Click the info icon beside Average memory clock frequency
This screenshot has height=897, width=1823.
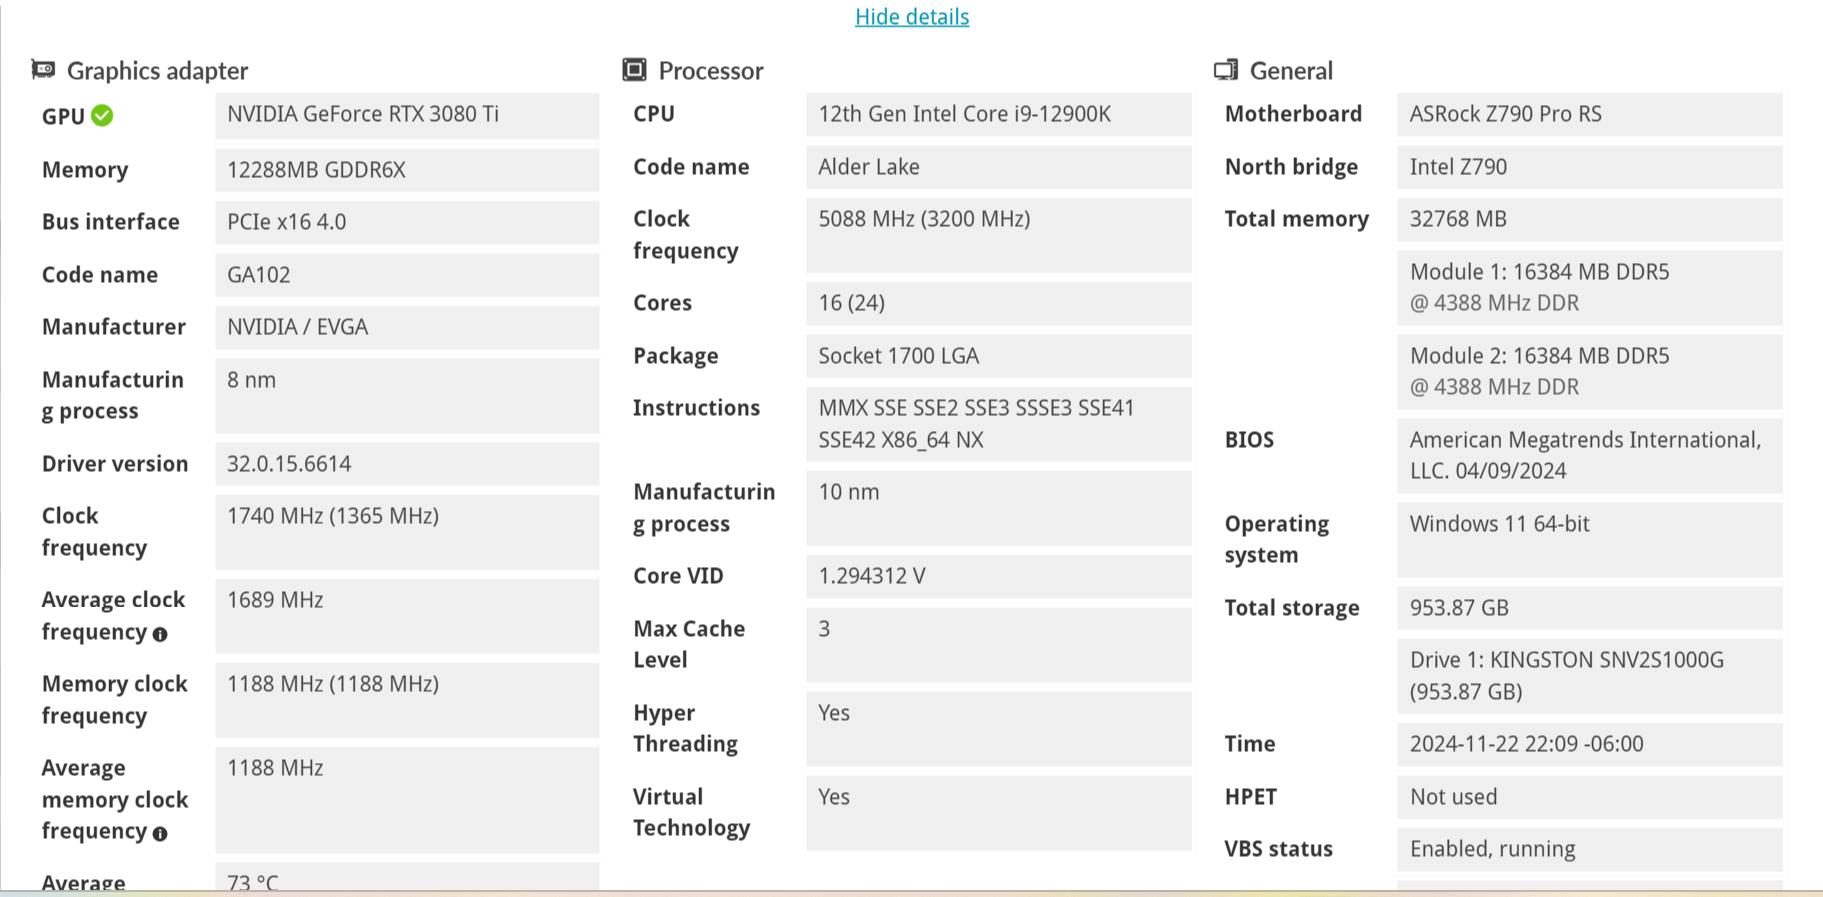click(x=160, y=833)
